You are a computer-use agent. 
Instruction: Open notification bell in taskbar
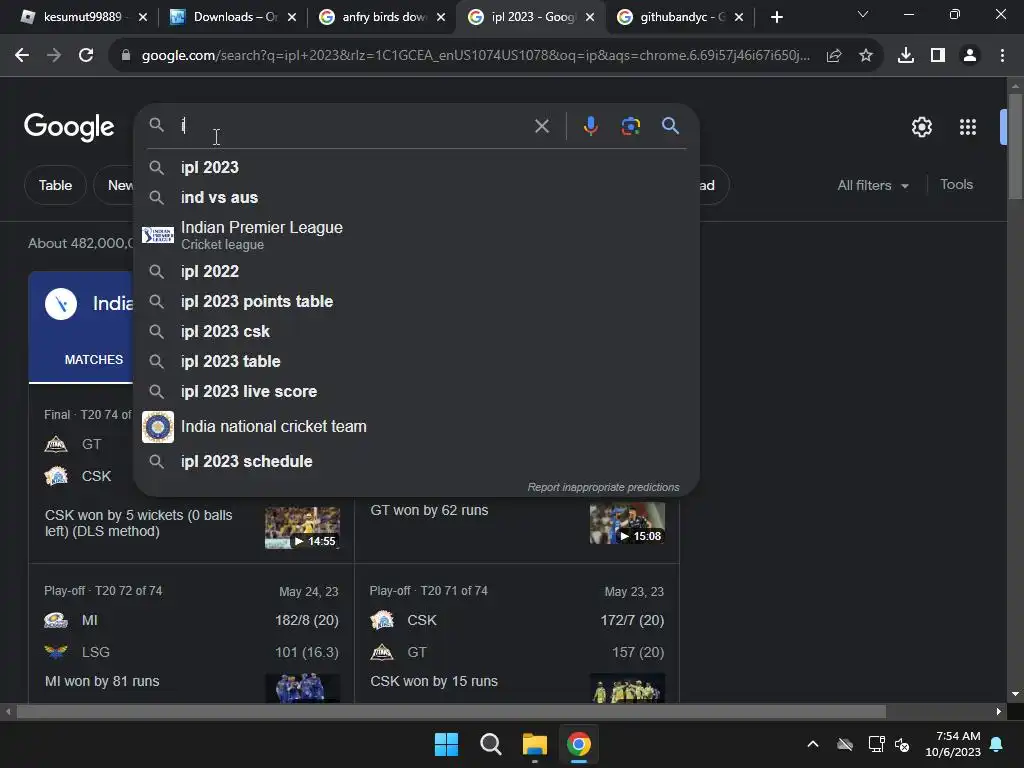pyautogui.click(x=997, y=744)
